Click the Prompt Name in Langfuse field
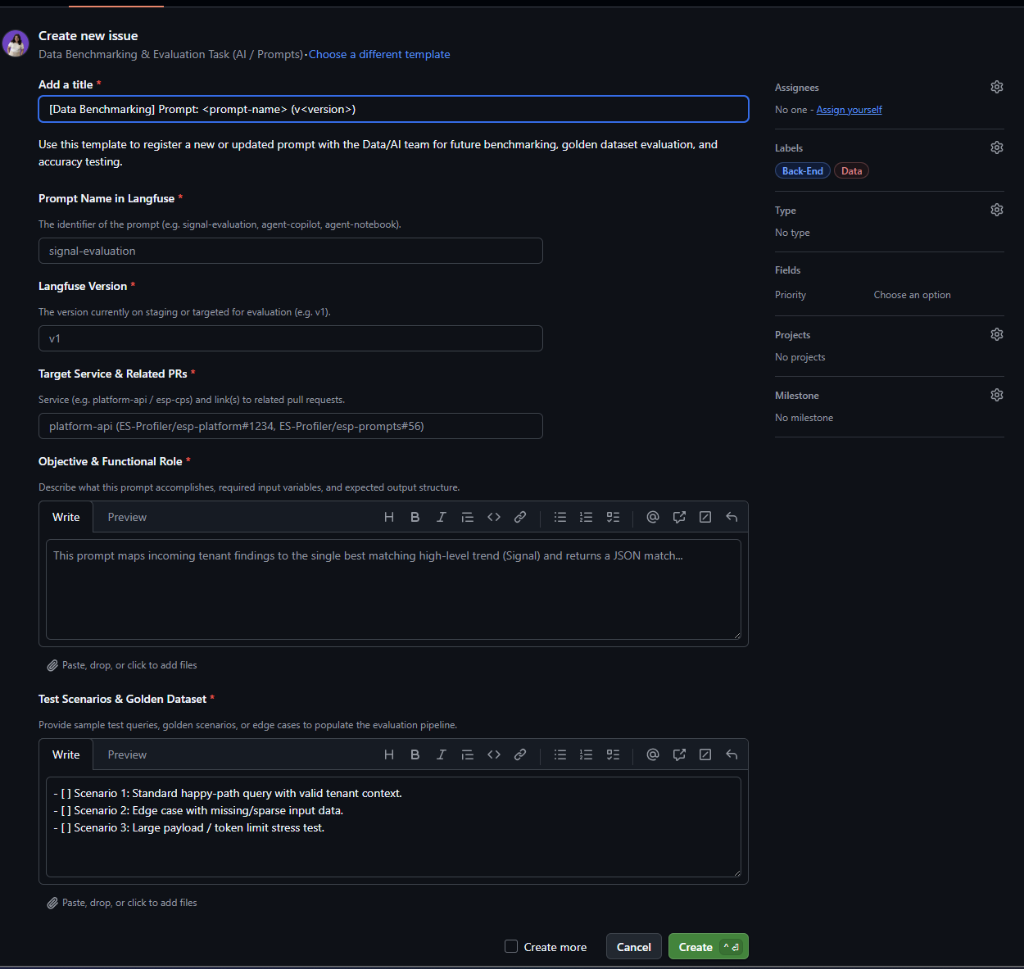This screenshot has width=1024, height=969. point(291,251)
